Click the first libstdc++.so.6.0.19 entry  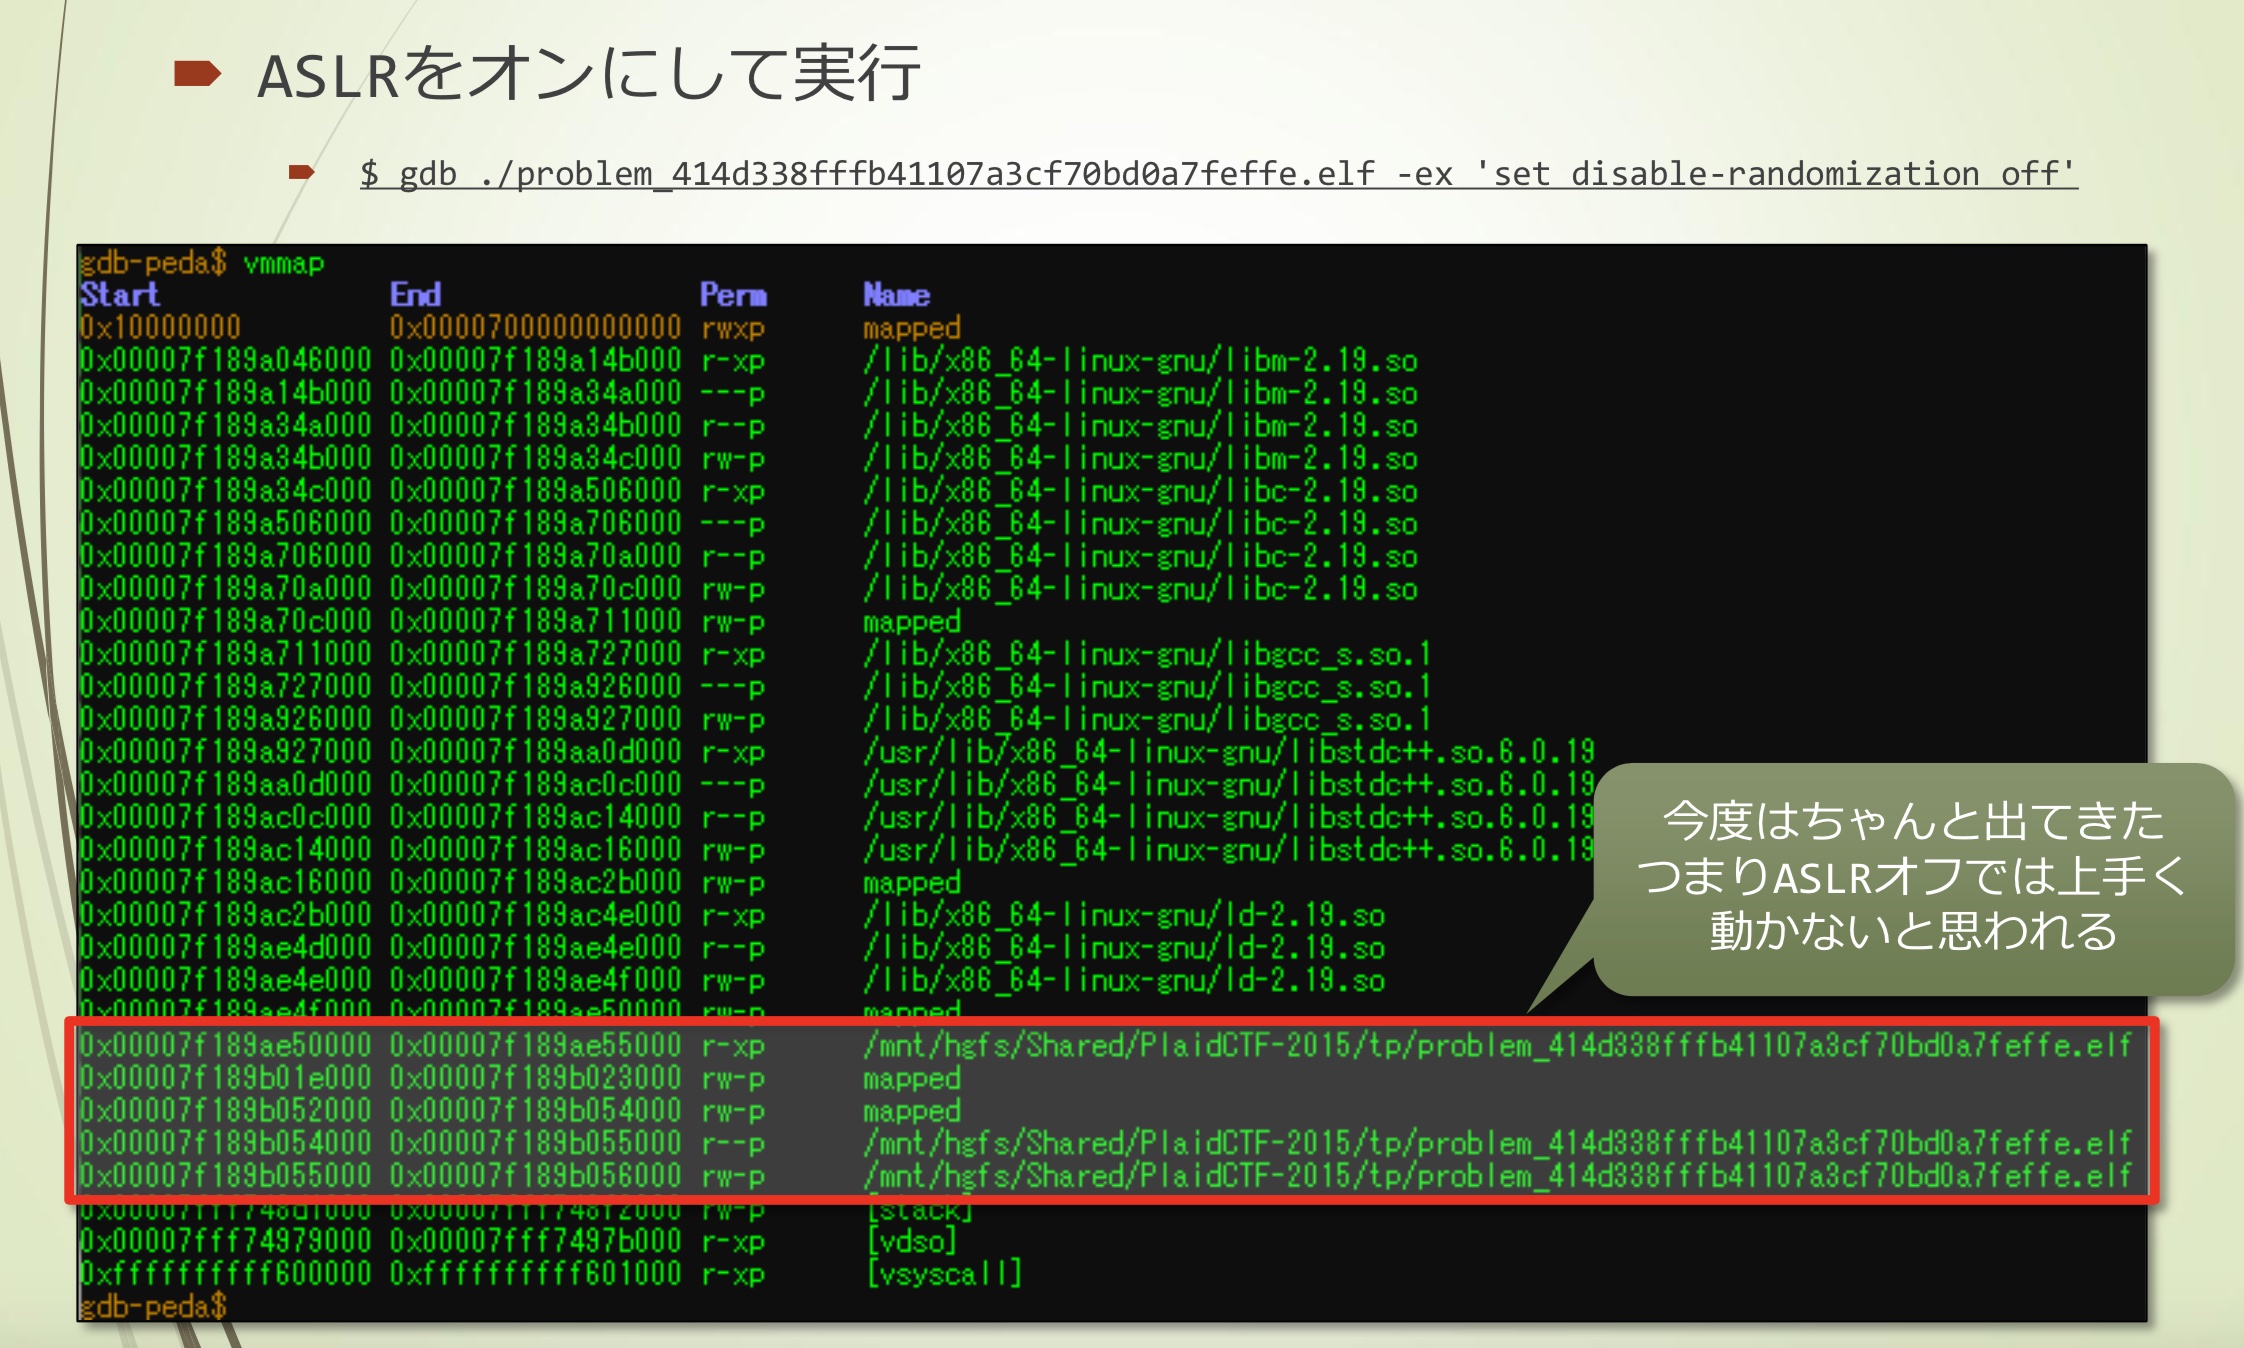coord(1228,752)
